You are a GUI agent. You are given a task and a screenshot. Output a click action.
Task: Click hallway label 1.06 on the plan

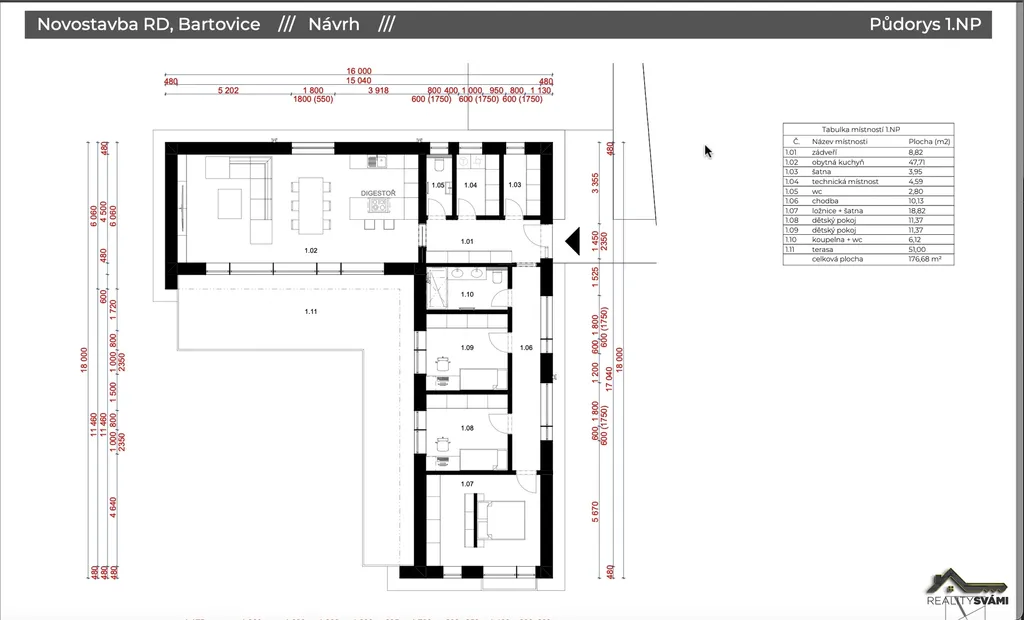[526, 347]
